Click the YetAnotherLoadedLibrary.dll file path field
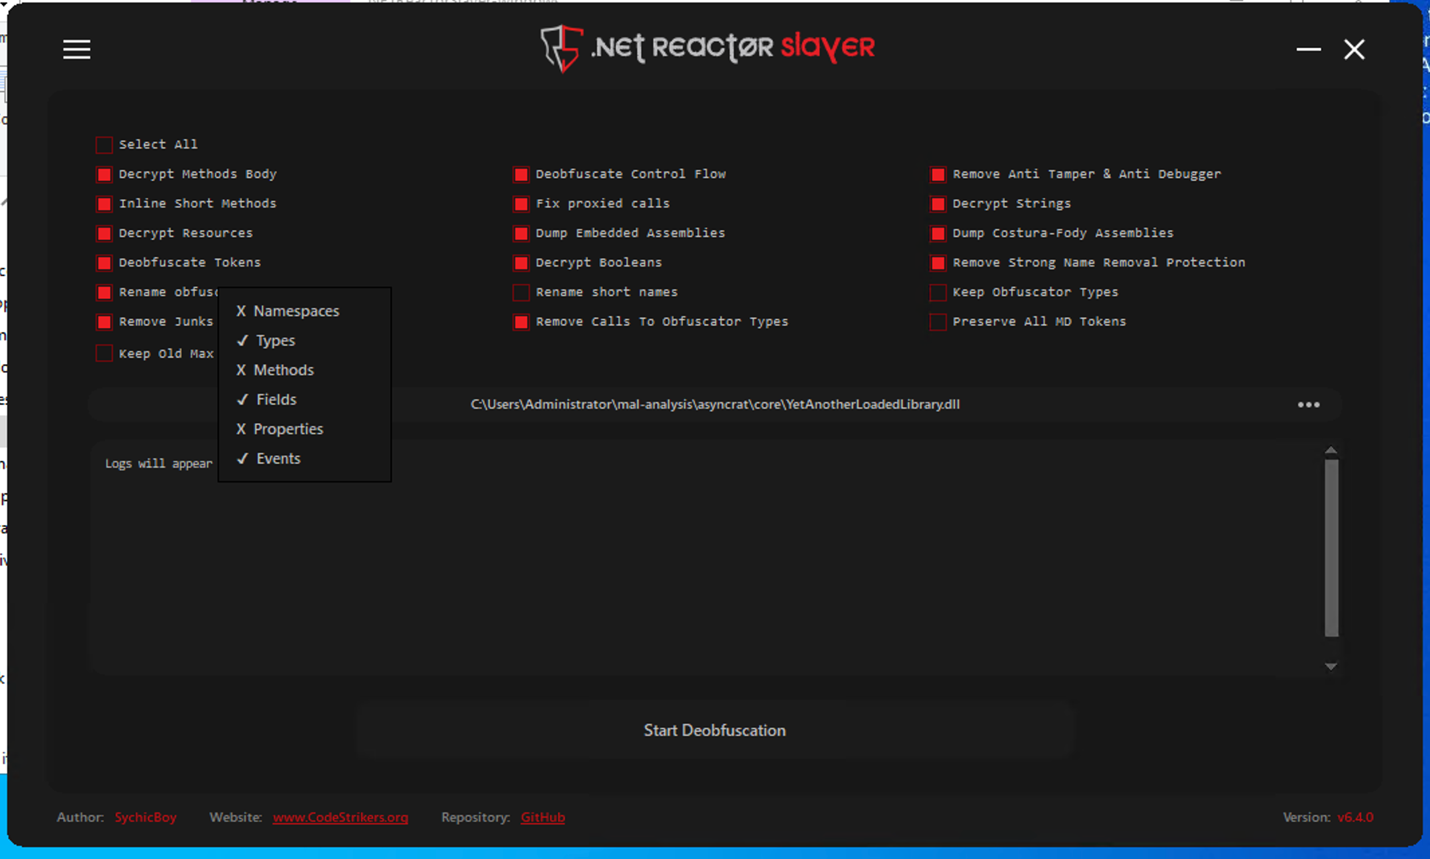 tap(714, 404)
